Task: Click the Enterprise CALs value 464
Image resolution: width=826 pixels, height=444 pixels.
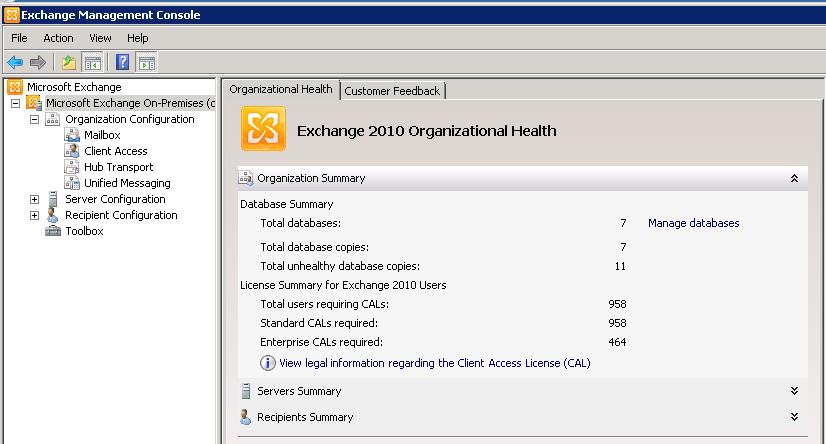Action: coord(617,342)
